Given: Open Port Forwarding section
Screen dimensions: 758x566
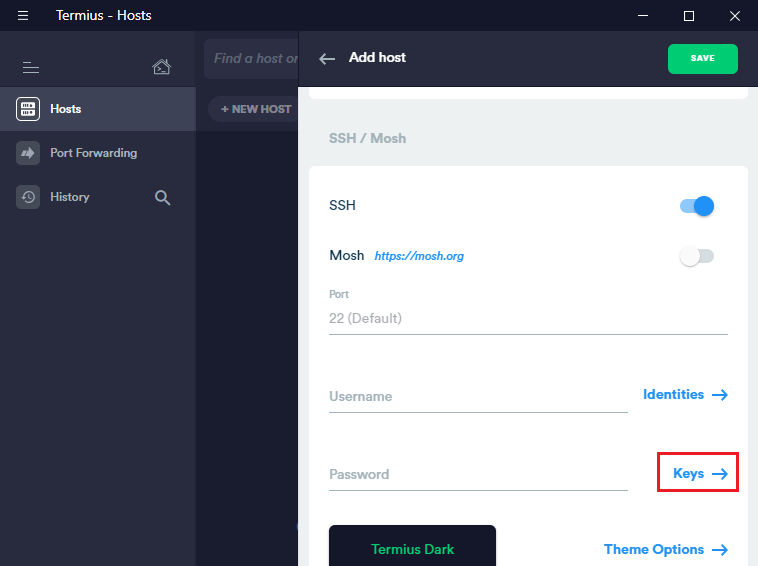Looking at the screenshot, I should [98, 153].
